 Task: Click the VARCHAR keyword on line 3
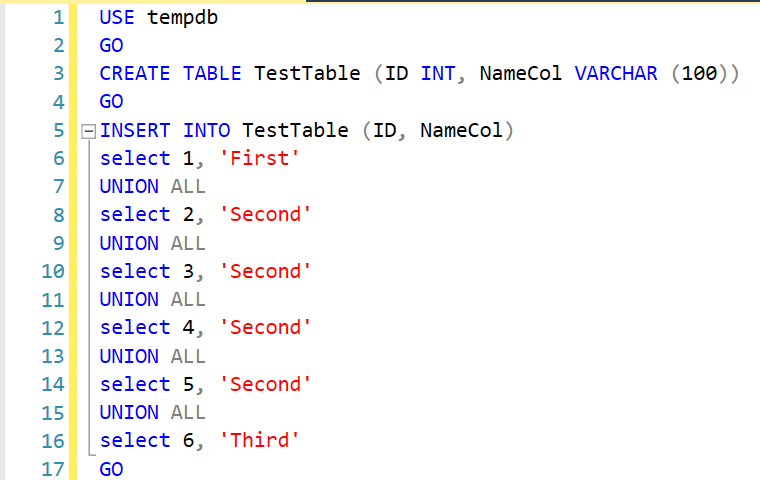point(616,74)
